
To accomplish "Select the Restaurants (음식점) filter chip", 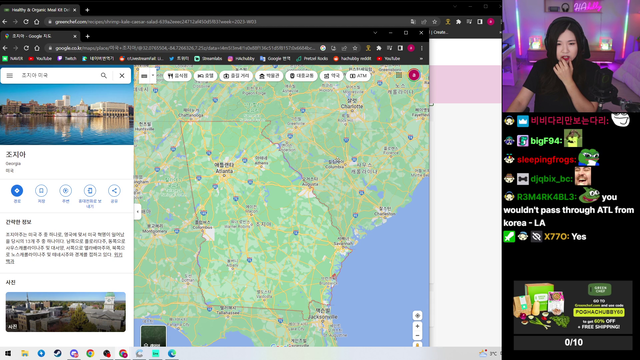I will pyautogui.click(x=178, y=76).
